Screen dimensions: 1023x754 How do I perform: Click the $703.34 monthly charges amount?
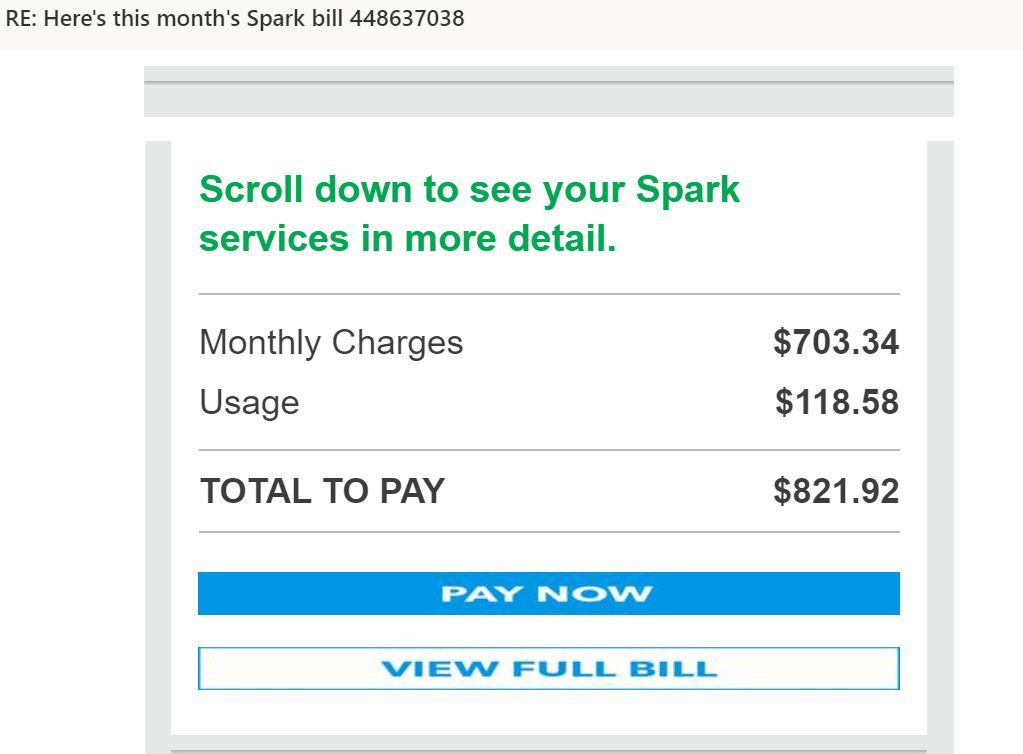click(x=836, y=342)
